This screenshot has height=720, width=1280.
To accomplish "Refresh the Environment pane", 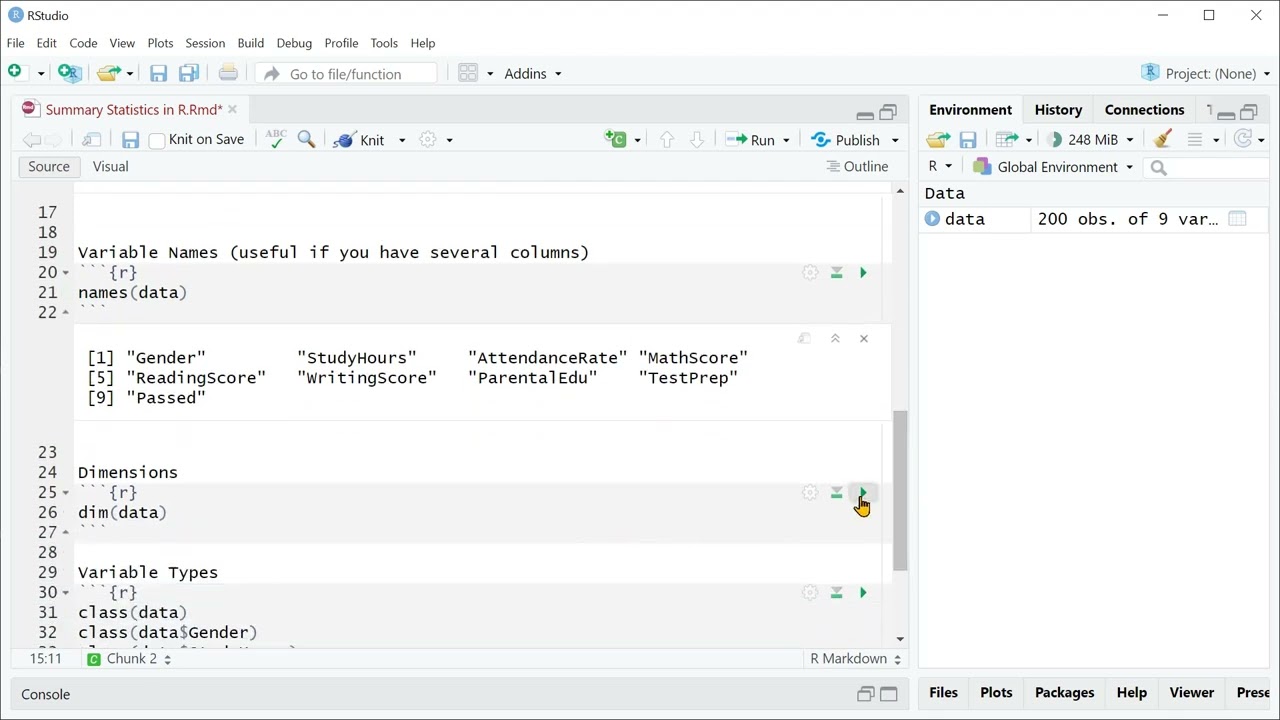I will (1243, 139).
